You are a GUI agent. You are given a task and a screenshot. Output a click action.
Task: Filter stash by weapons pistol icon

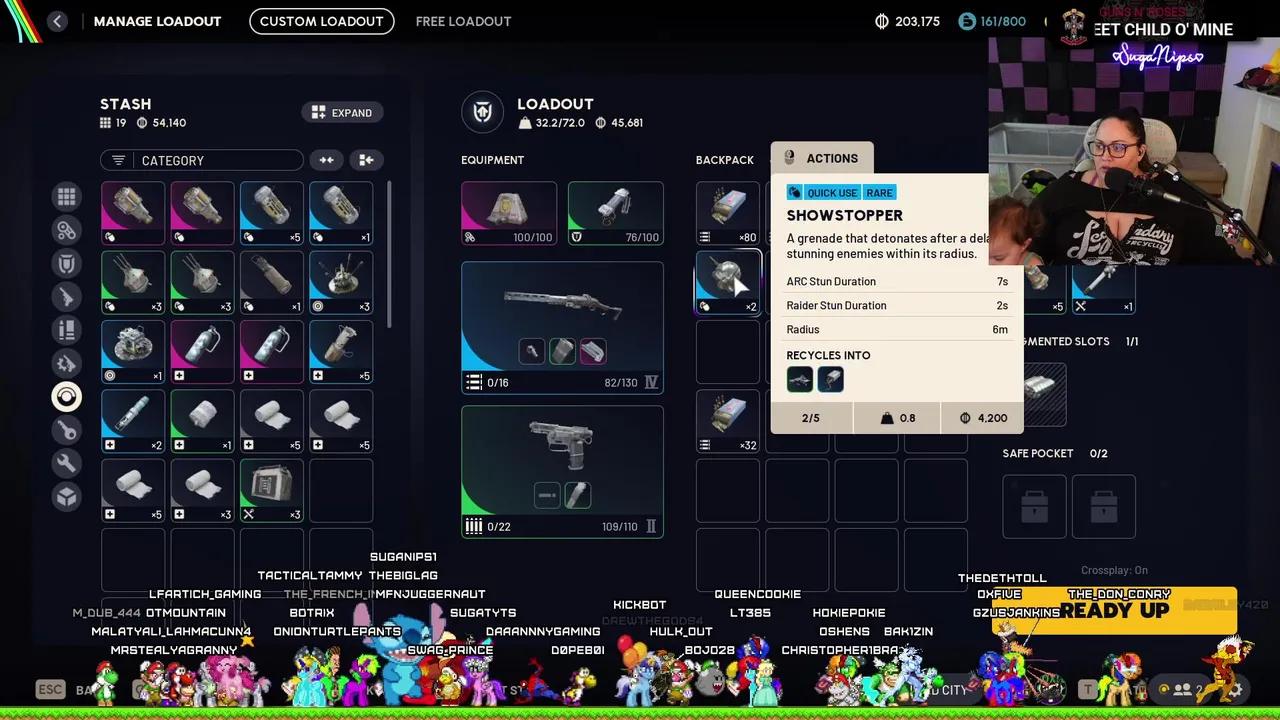(x=66, y=297)
